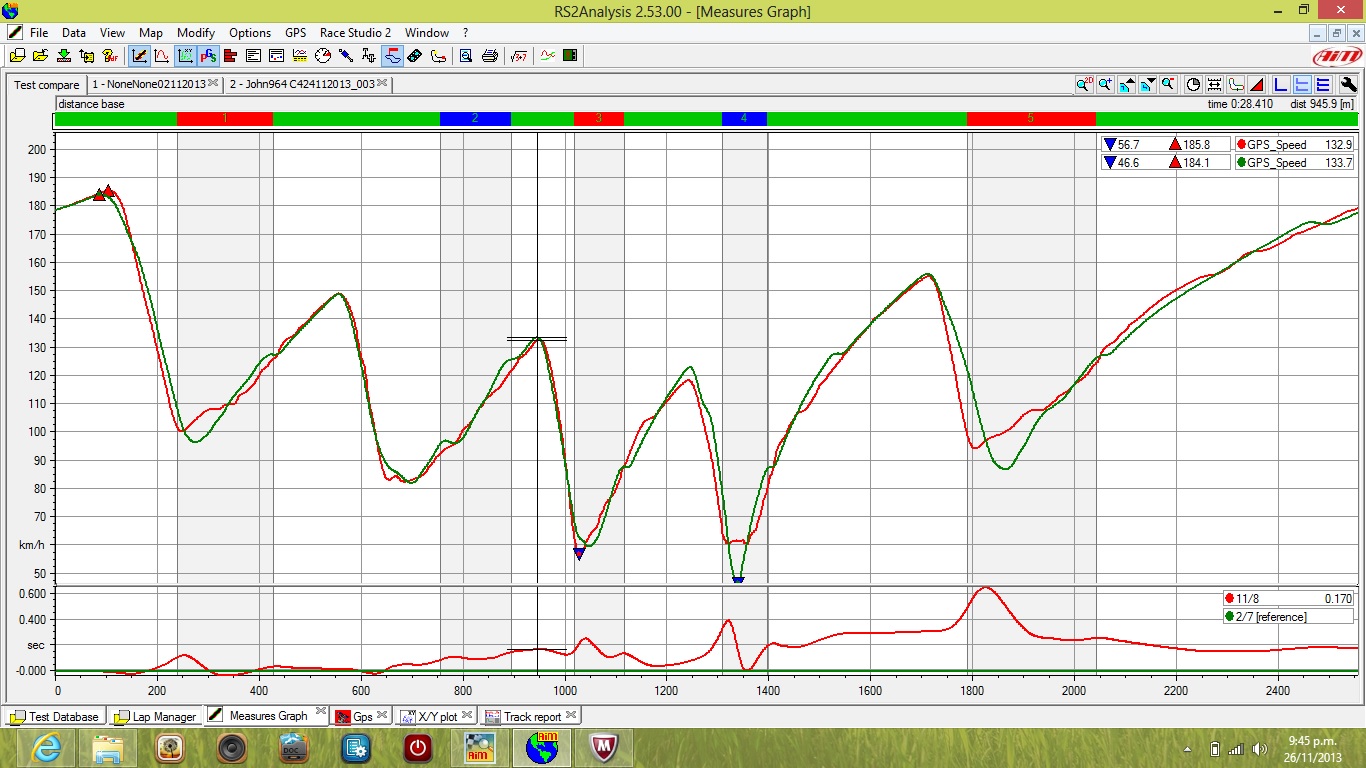Close the 2 - John964 C424112013_003 tab
This screenshot has height=768, width=1366.
point(383,84)
